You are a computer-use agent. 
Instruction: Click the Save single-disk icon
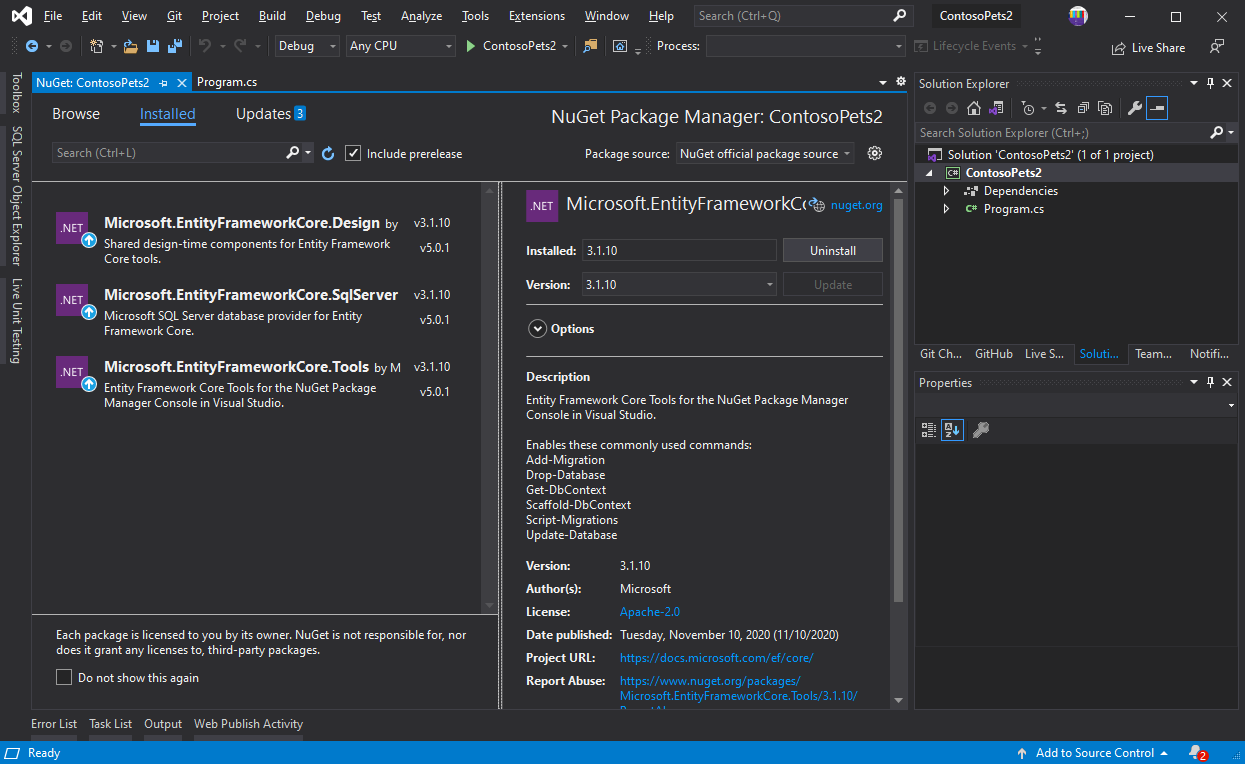point(153,46)
